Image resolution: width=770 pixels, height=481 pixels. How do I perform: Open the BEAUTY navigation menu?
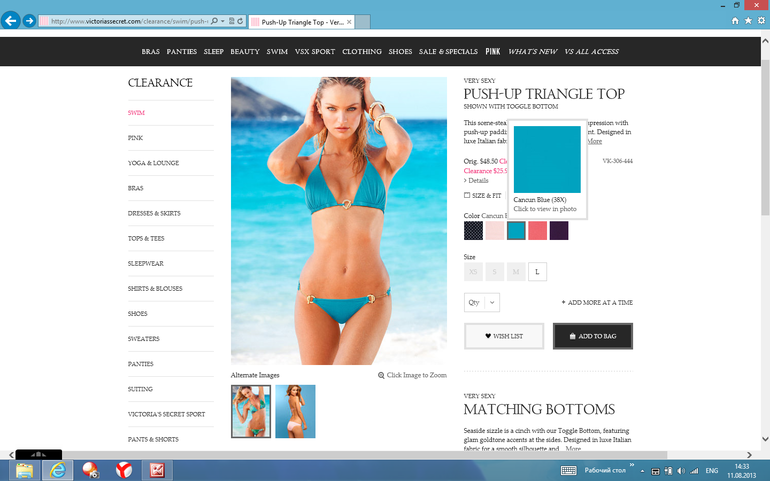point(245,52)
